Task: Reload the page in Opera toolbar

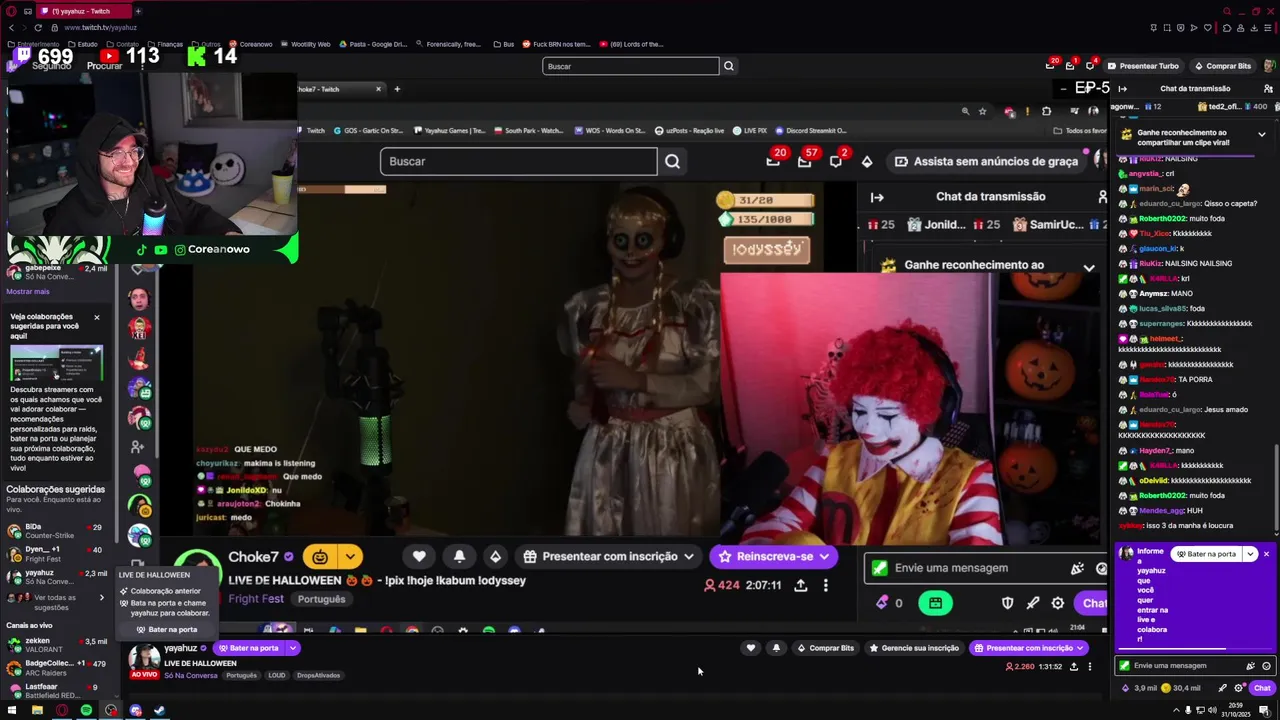Action: click(x=38, y=27)
